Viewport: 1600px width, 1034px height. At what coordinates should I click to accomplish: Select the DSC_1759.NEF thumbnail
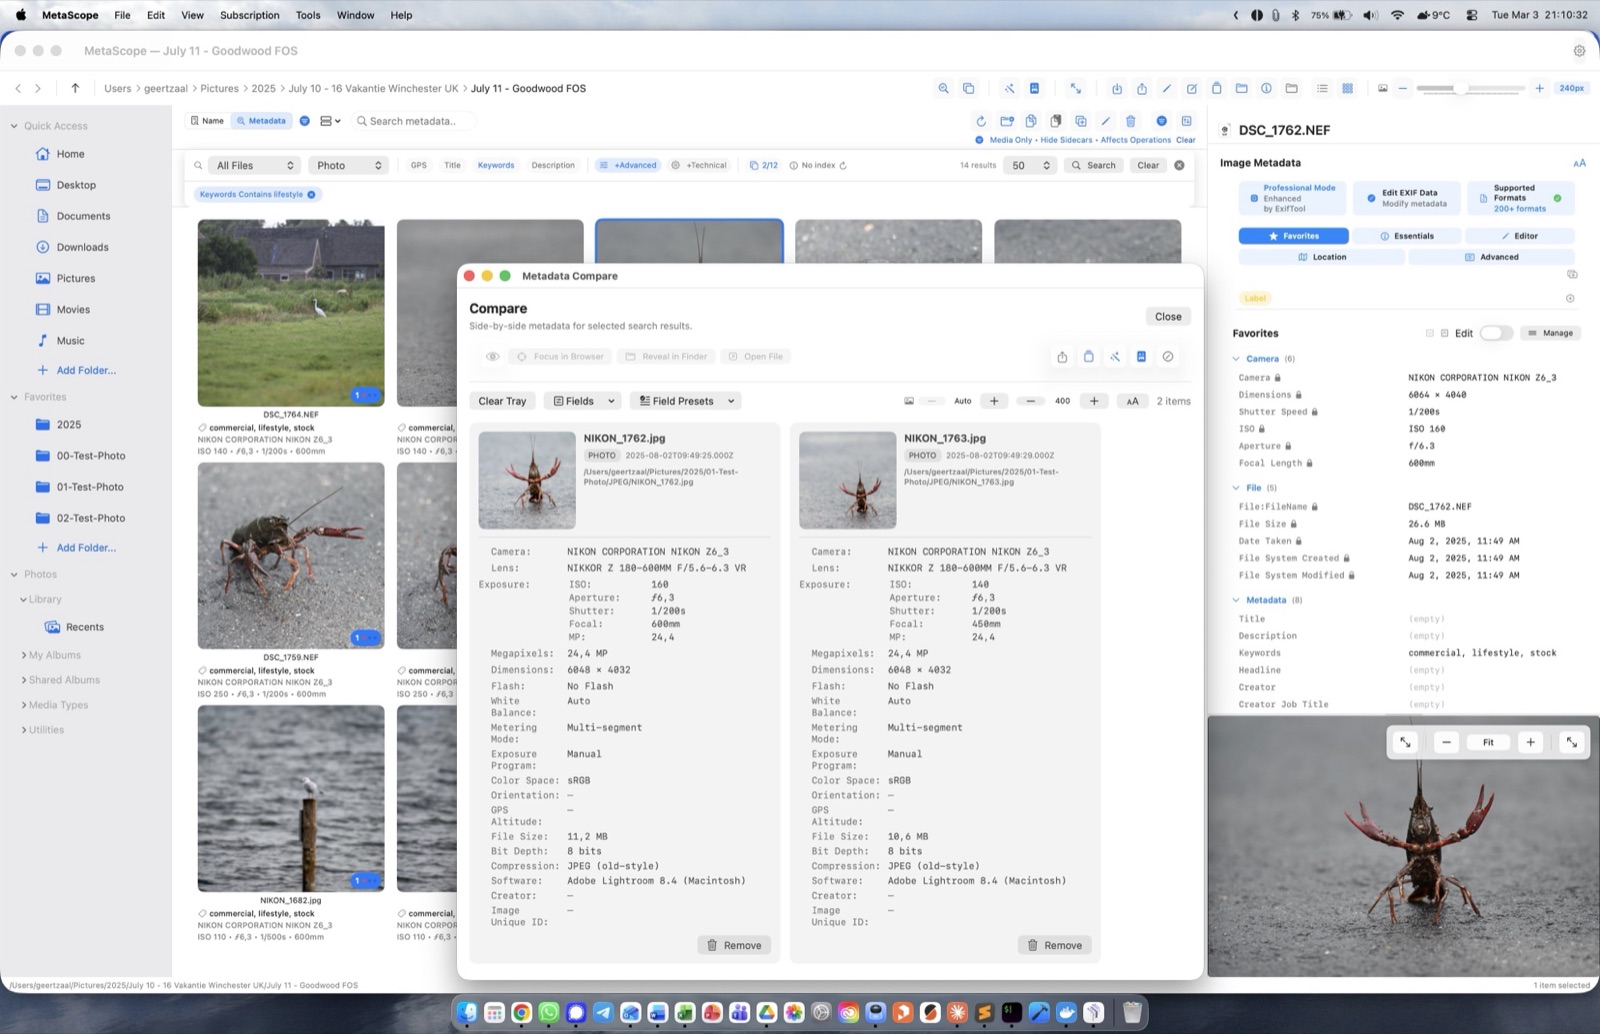click(290, 556)
